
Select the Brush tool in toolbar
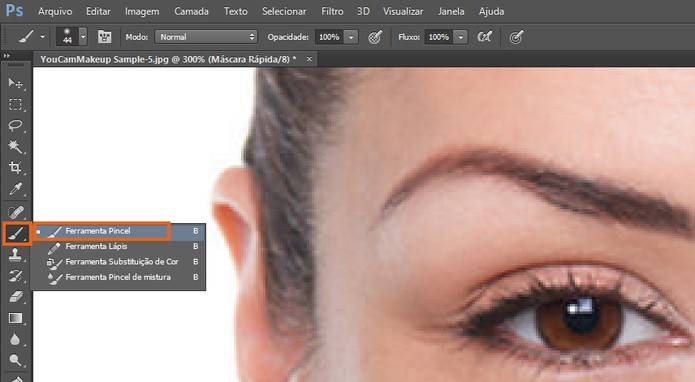coord(16,234)
